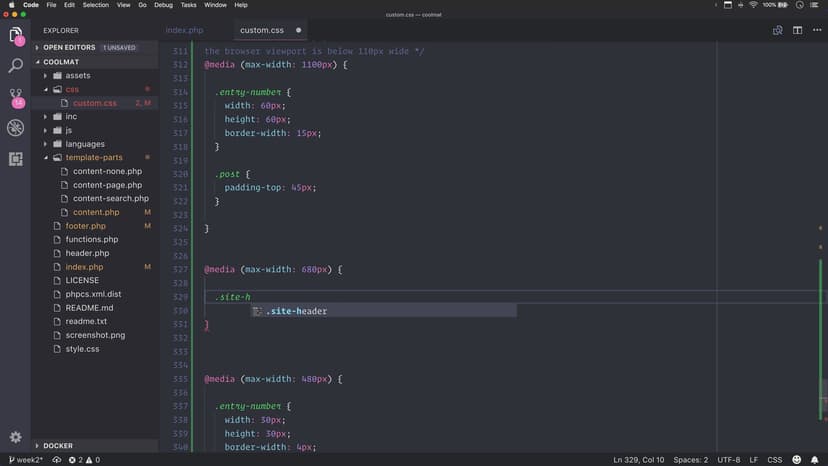
Task: Click the Open Changes icon
Action: point(777,30)
